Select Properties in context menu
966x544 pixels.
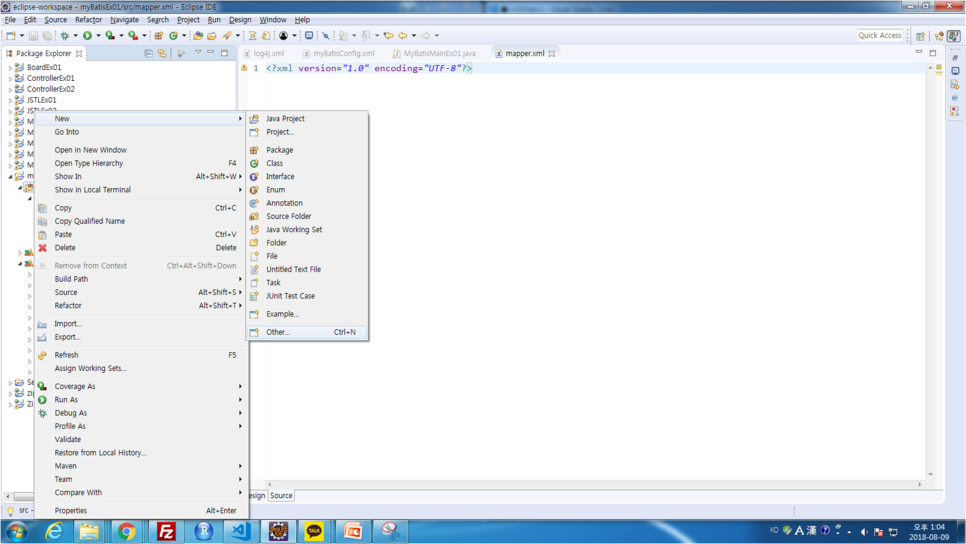tap(140, 511)
